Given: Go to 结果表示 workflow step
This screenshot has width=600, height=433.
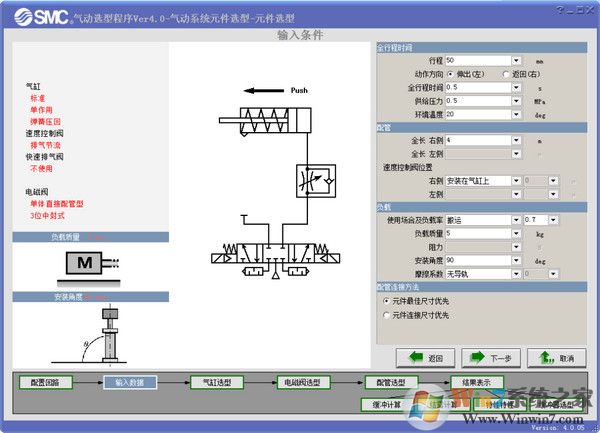Looking at the screenshot, I should 477,383.
